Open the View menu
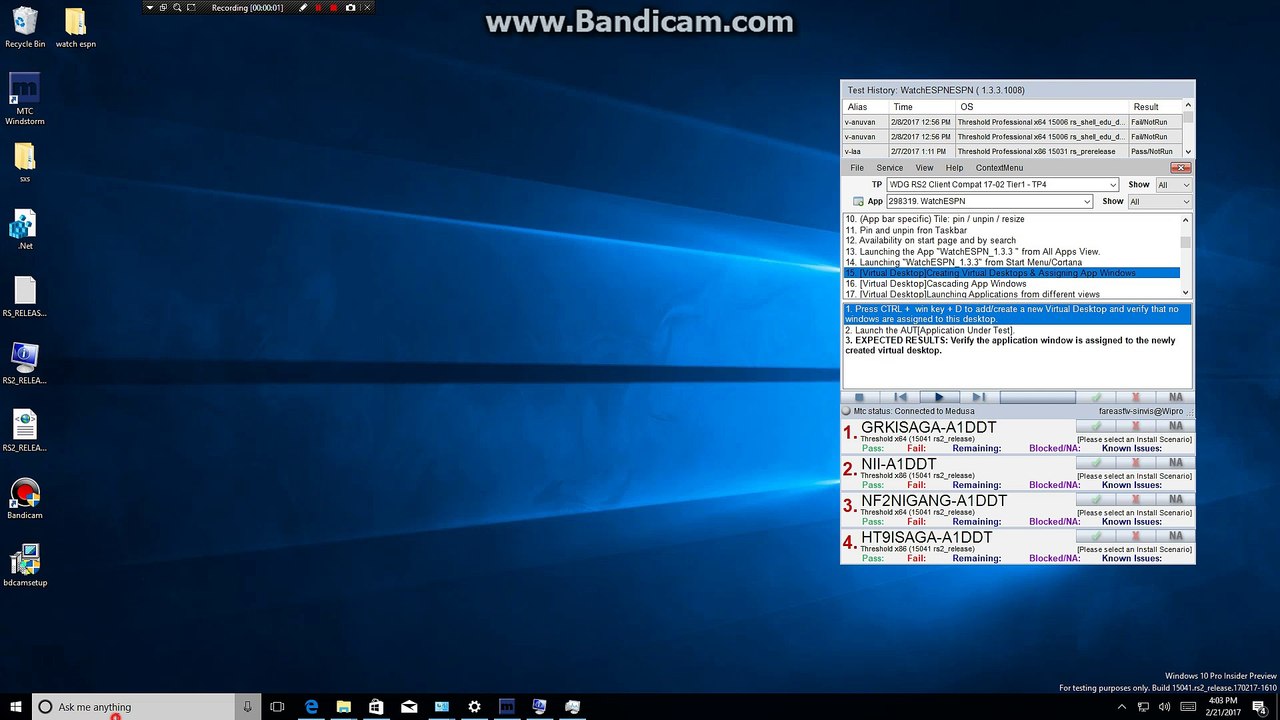This screenshot has width=1280, height=720. (x=925, y=168)
